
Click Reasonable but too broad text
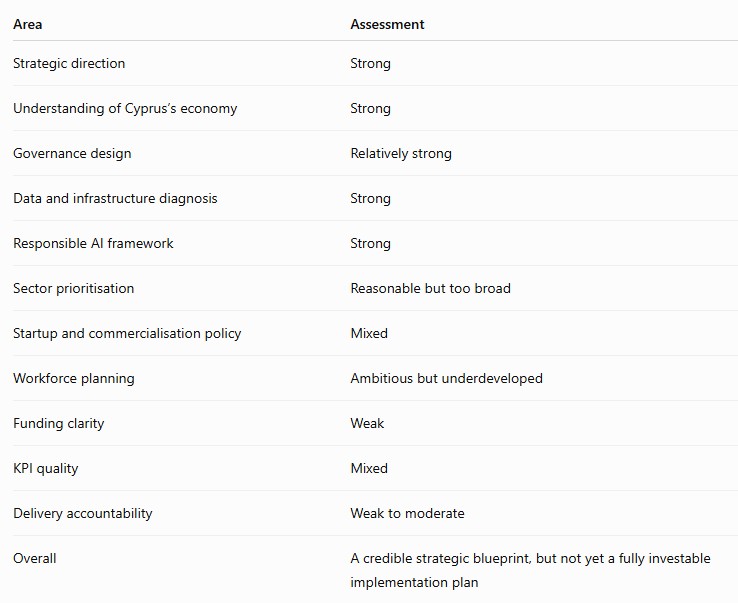(x=430, y=289)
